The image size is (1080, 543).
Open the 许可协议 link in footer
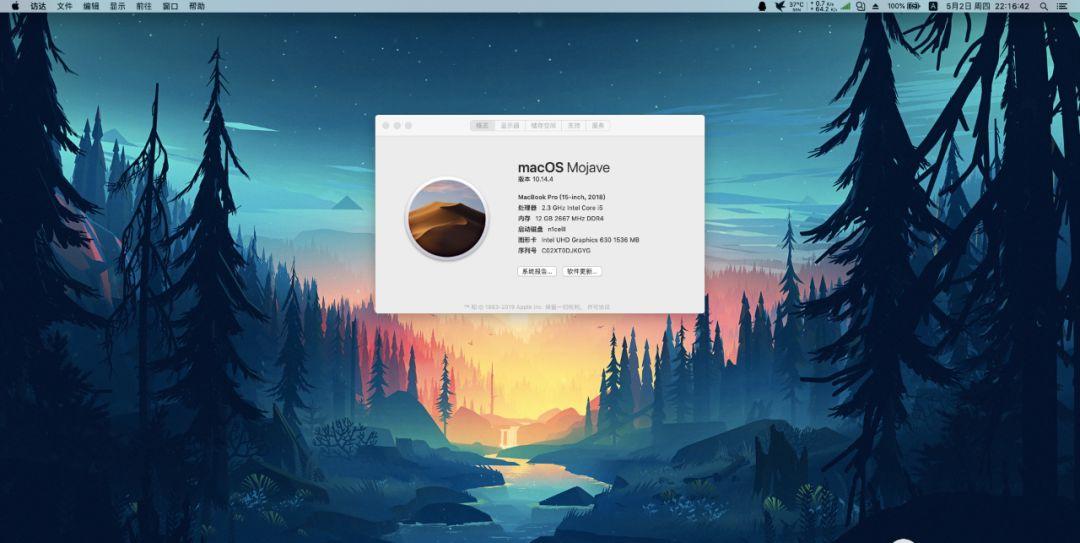coord(599,307)
